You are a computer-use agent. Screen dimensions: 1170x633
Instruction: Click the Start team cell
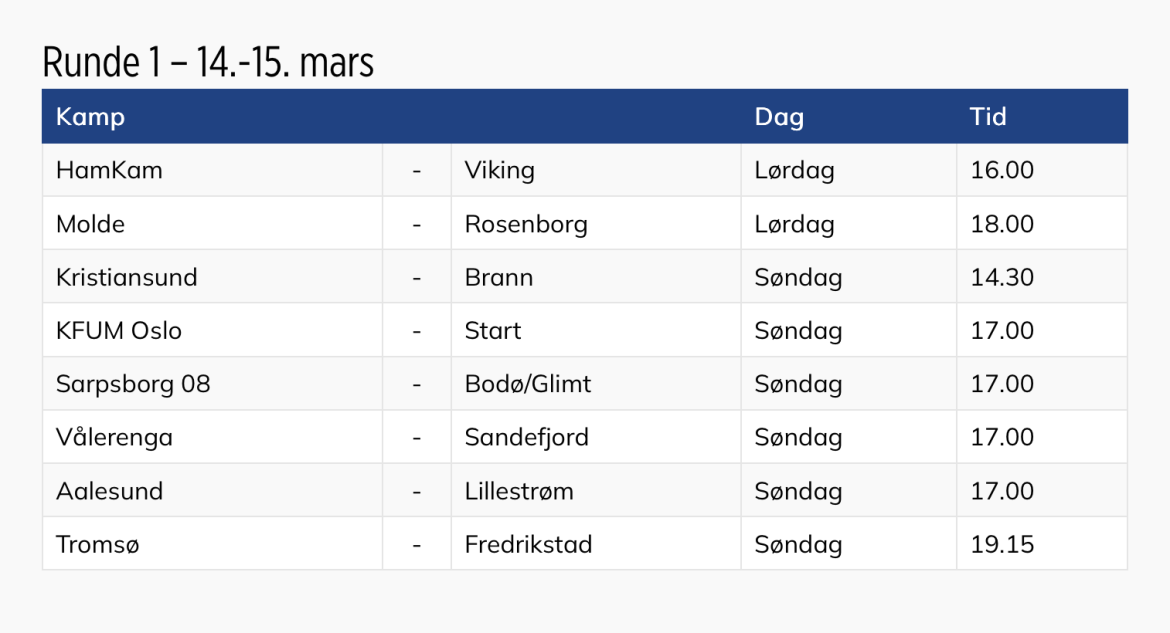493,331
